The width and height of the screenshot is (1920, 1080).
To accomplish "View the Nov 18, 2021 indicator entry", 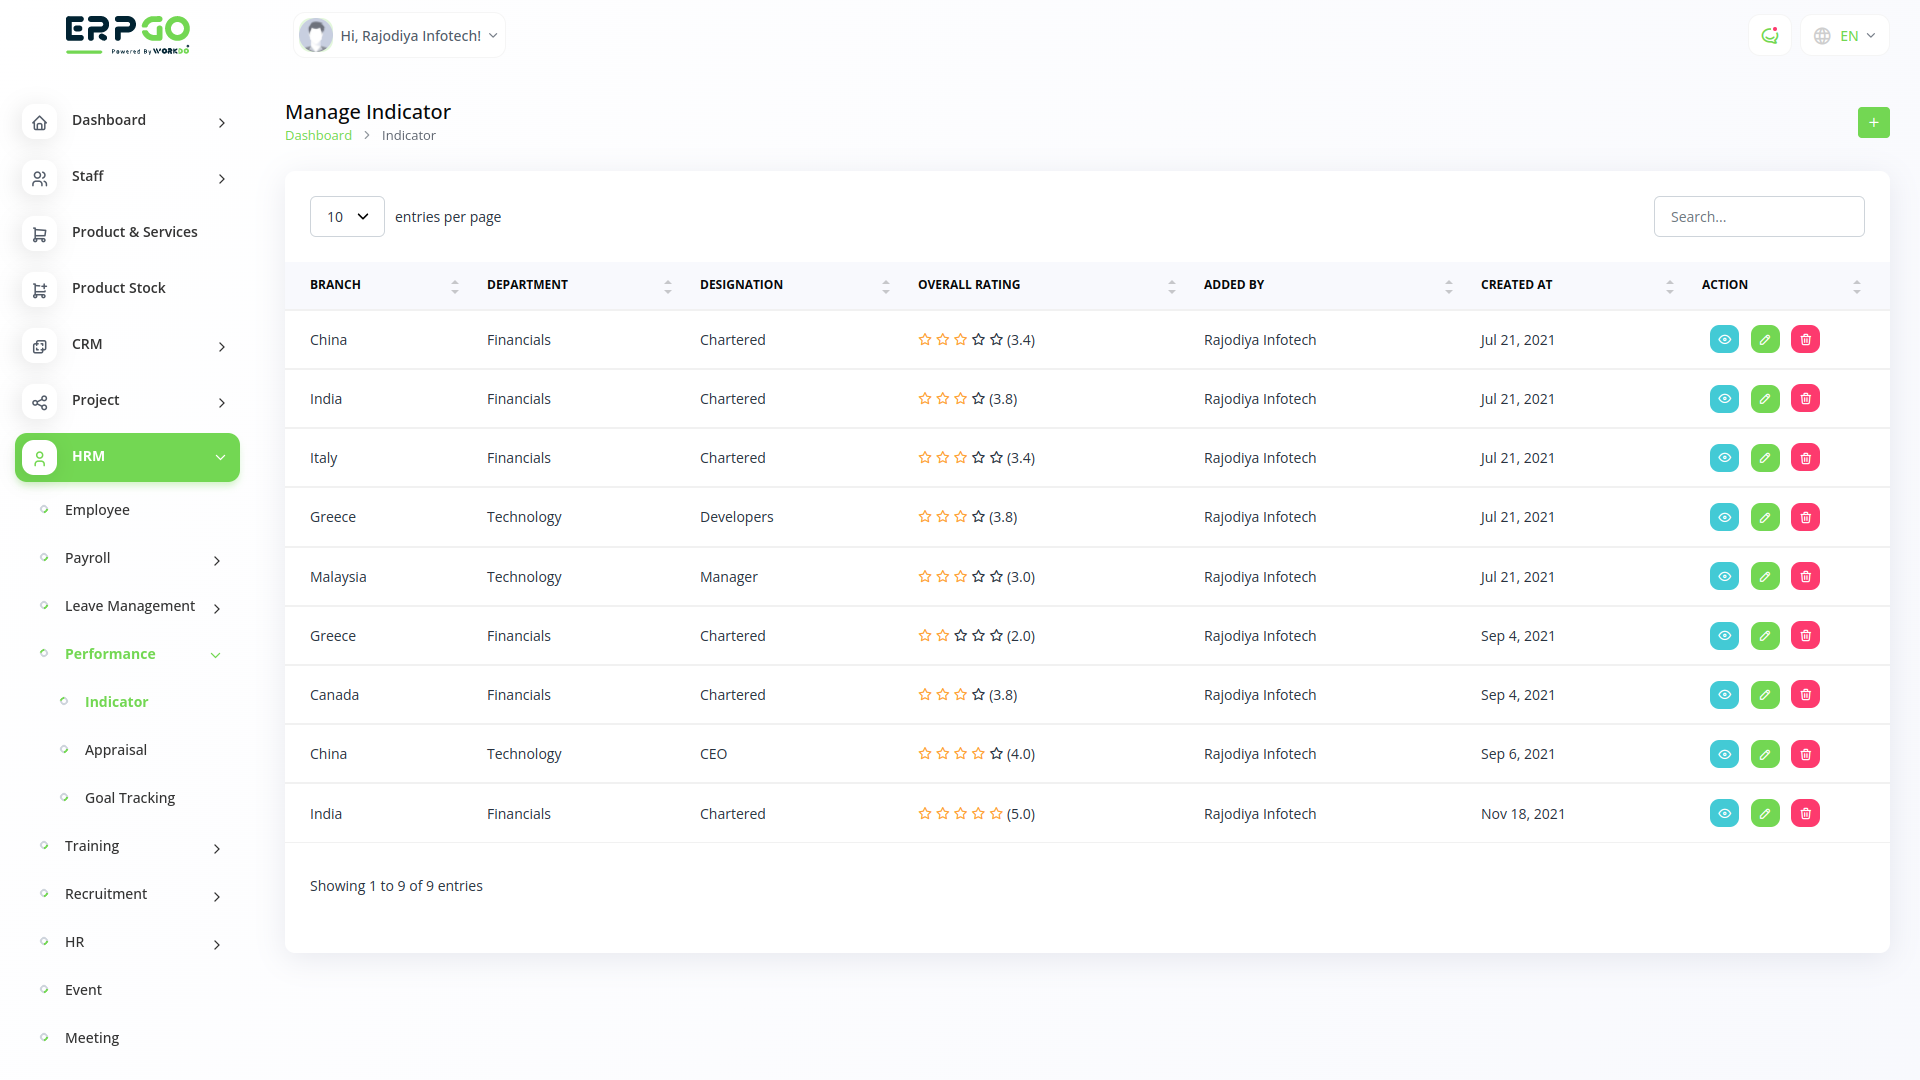I will tap(1724, 814).
